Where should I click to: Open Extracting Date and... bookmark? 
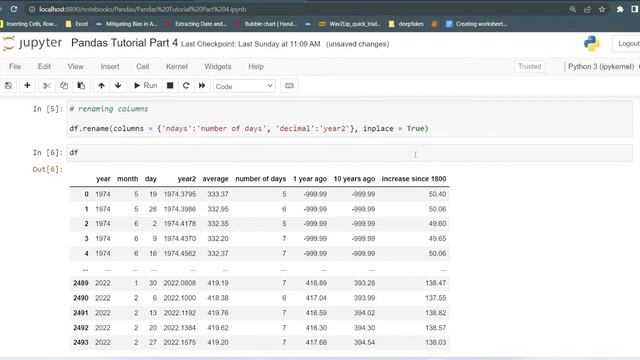point(196,24)
